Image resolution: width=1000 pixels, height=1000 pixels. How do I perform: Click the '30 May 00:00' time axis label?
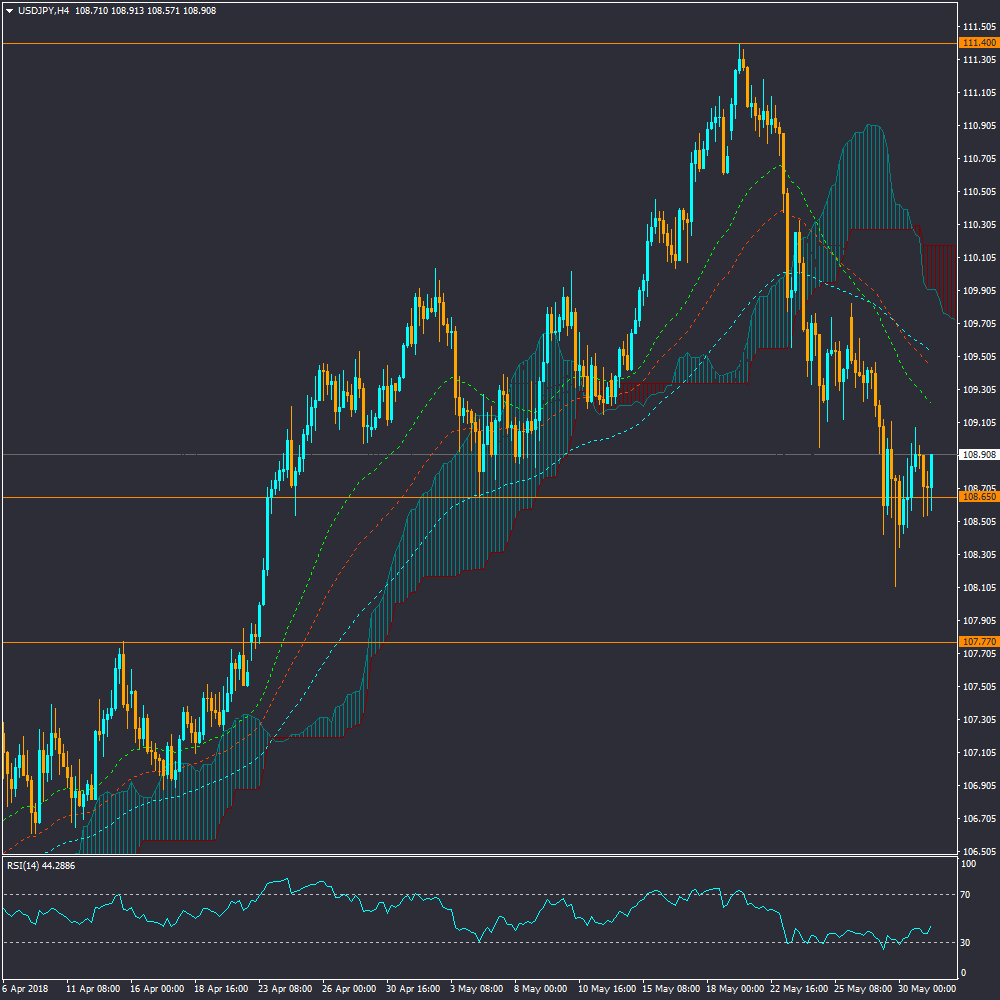tap(926, 987)
